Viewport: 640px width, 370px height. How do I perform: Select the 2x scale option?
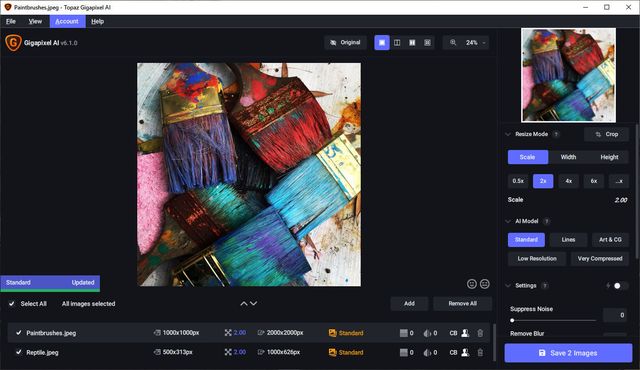click(x=543, y=181)
